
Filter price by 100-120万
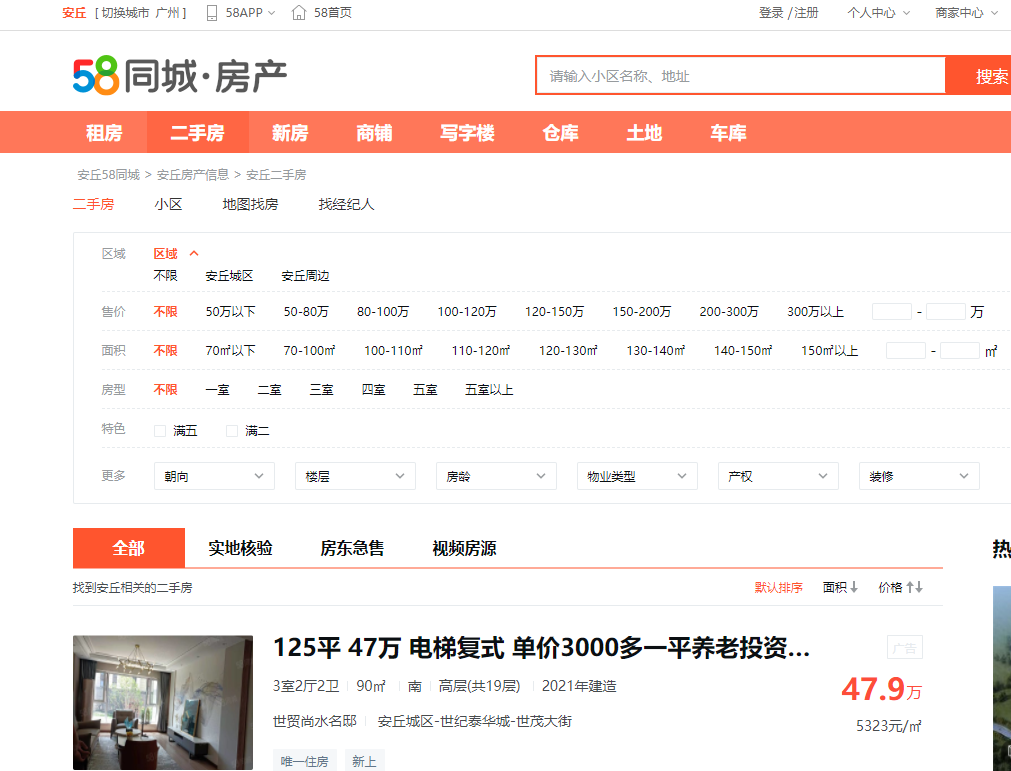[x=467, y=312]
